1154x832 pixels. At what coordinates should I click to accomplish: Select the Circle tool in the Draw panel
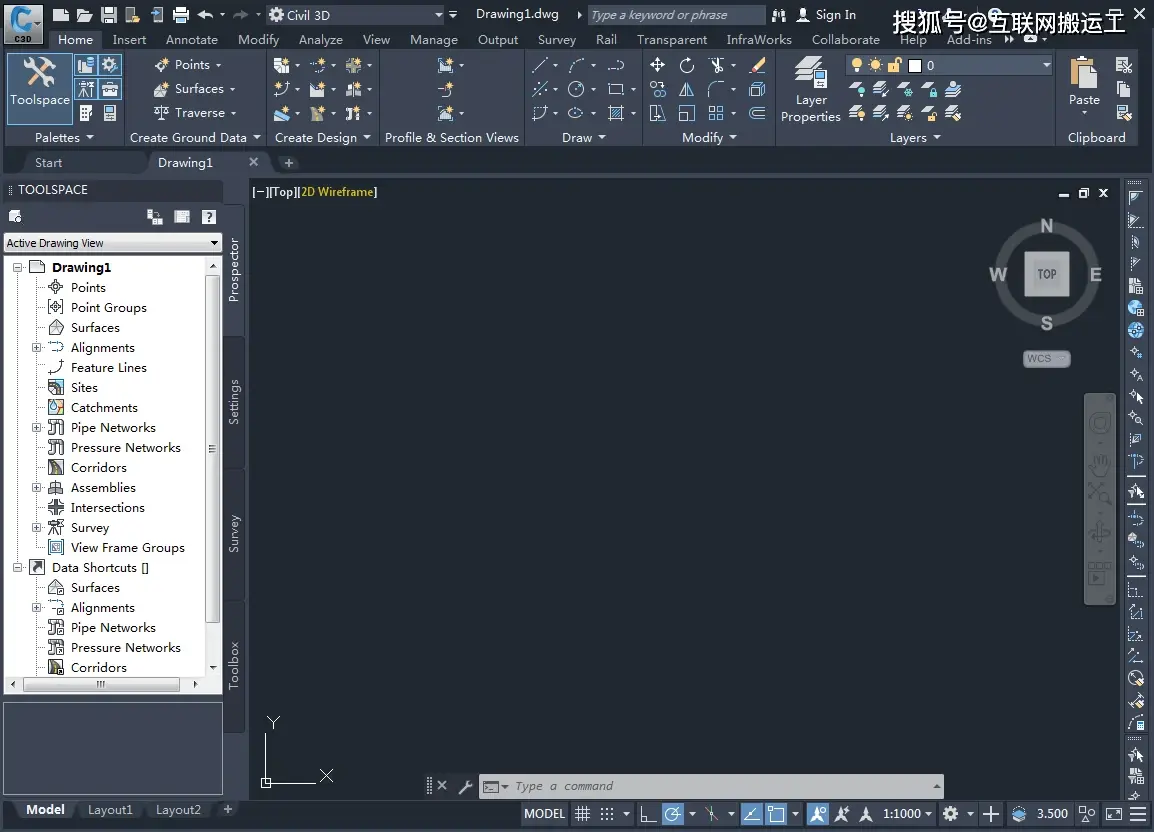[576, 90]
